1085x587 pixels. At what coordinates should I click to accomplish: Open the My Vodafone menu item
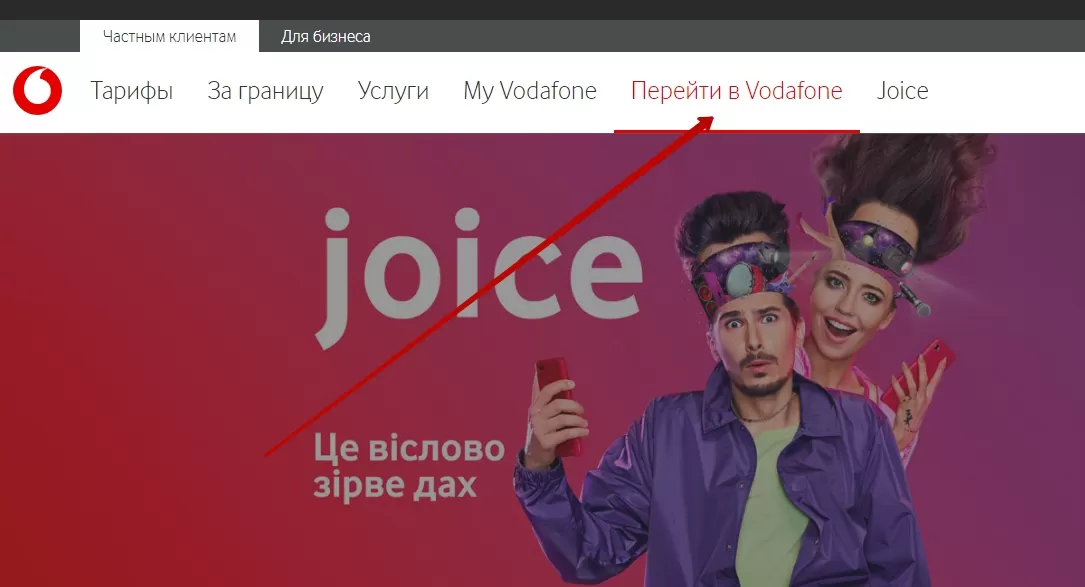point(530,91)
